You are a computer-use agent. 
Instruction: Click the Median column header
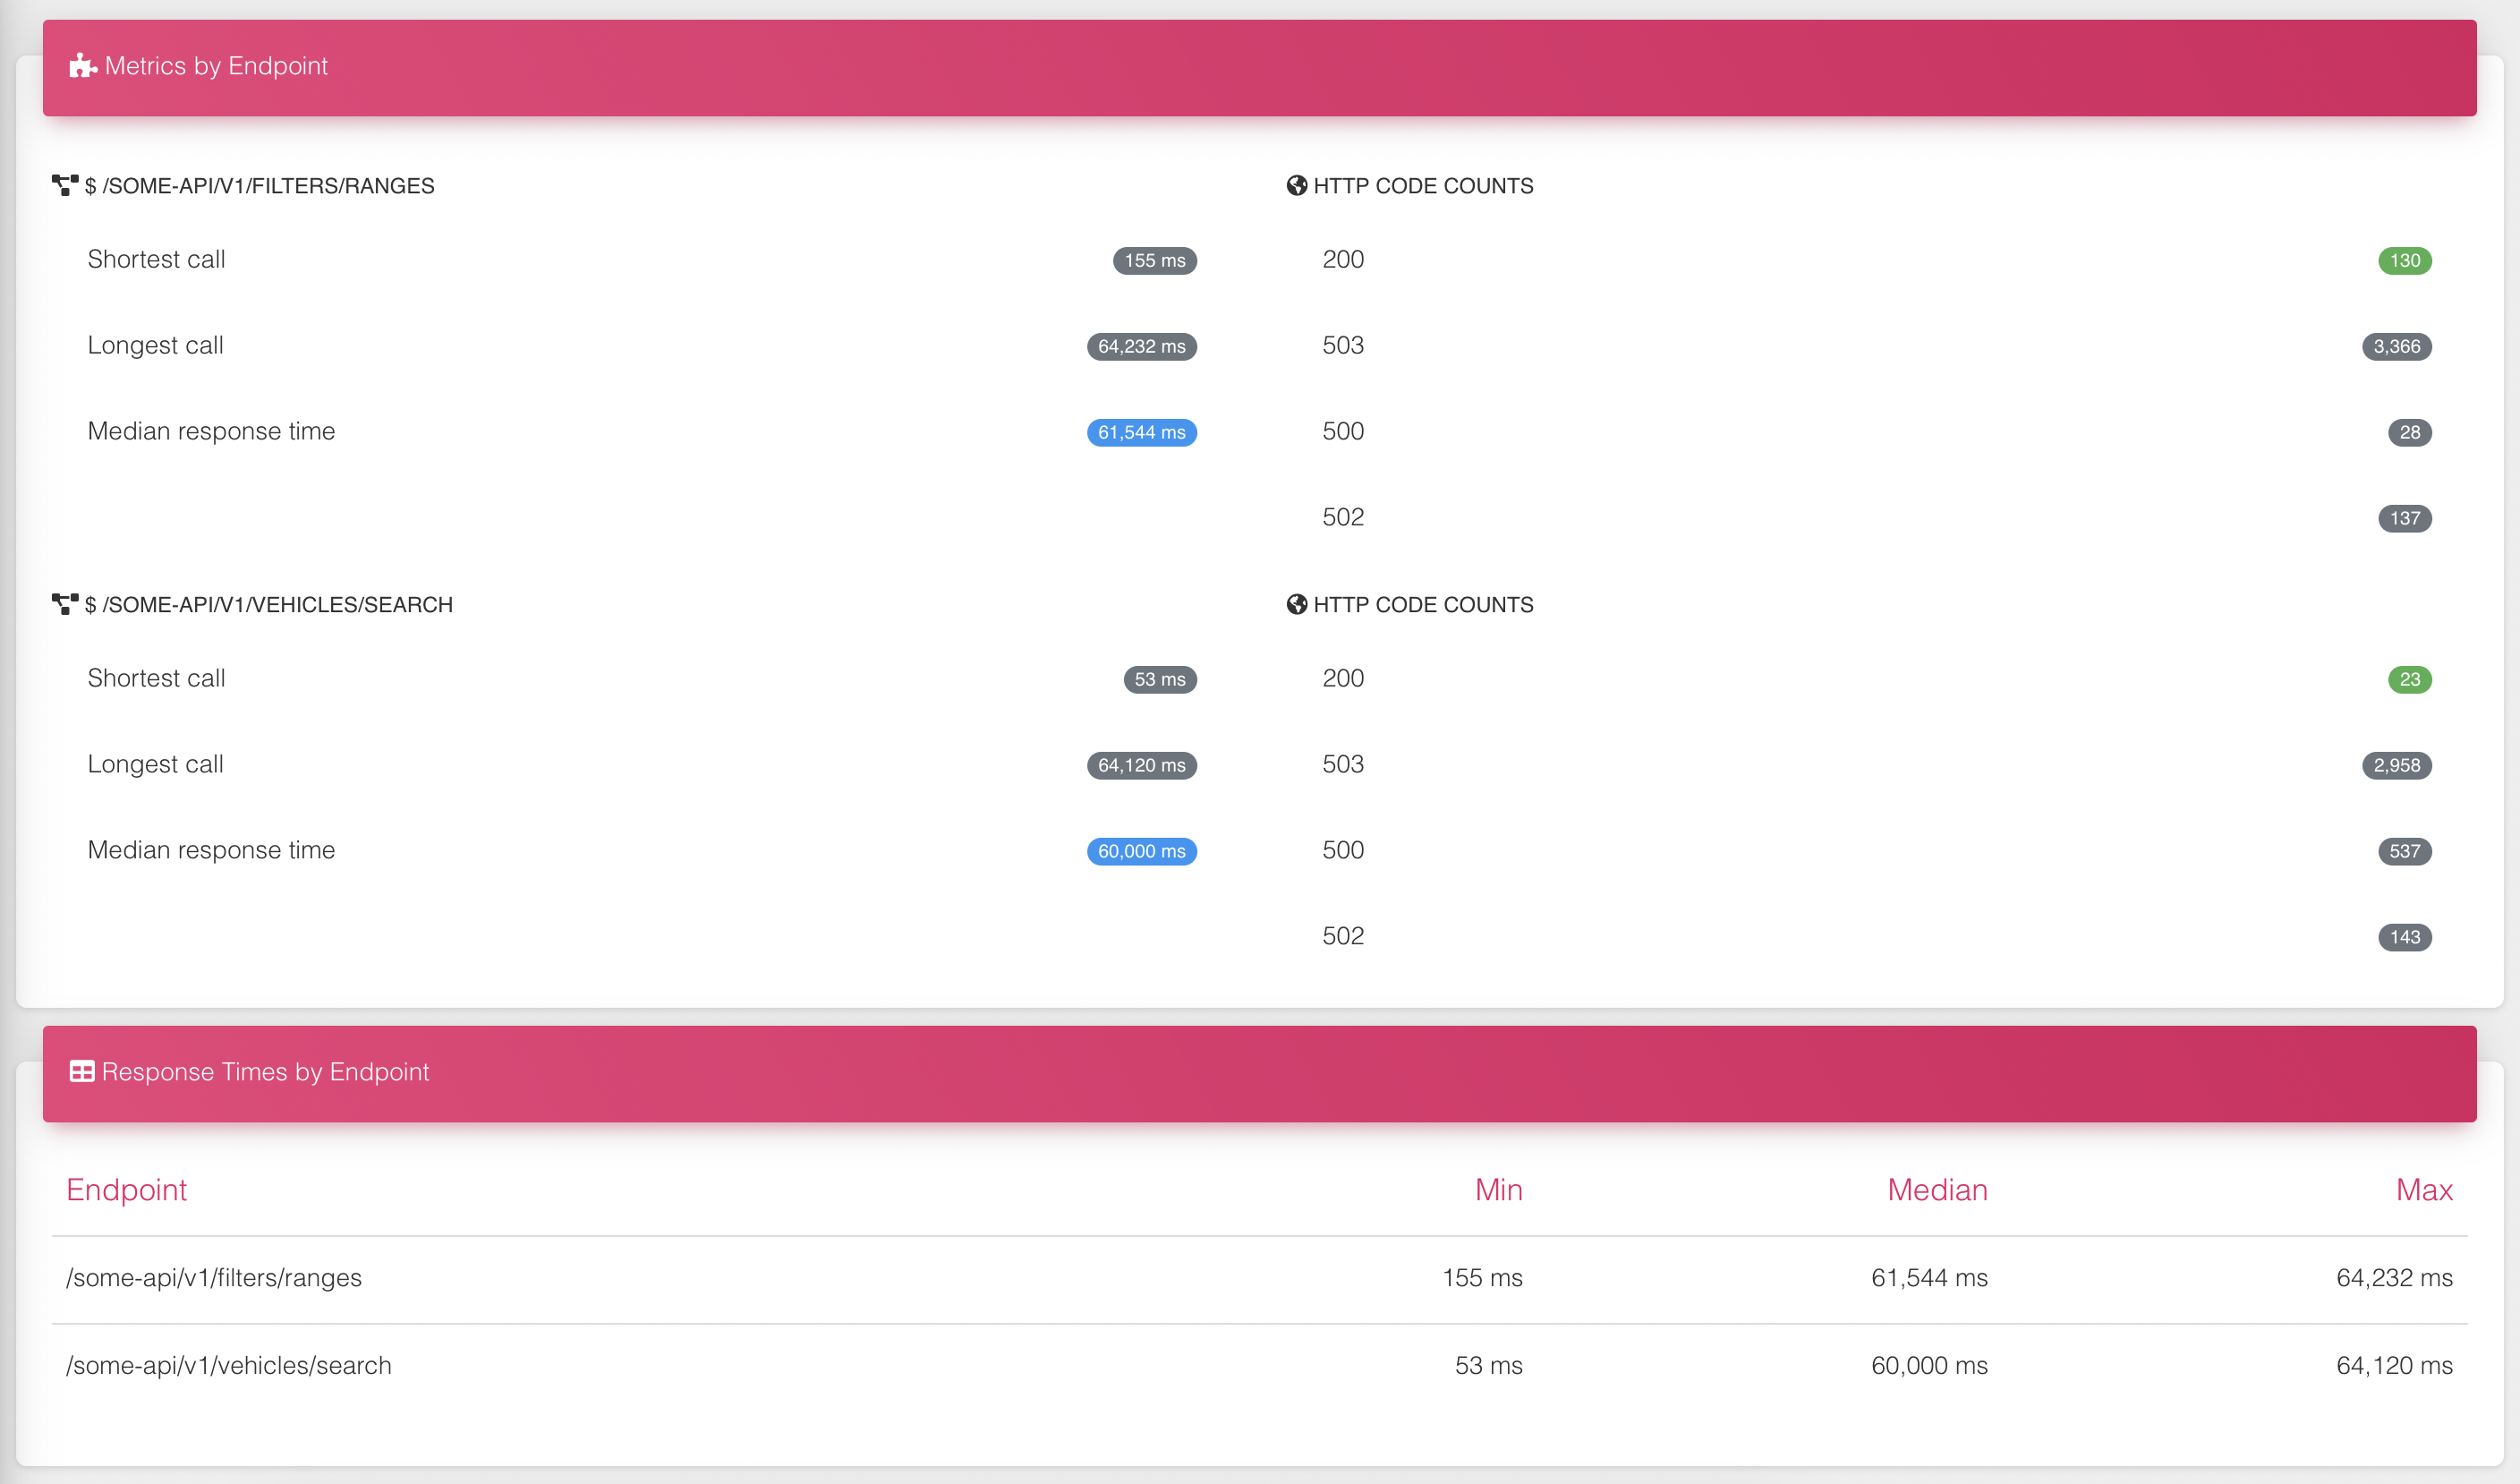click(x=1937, y=1190)
